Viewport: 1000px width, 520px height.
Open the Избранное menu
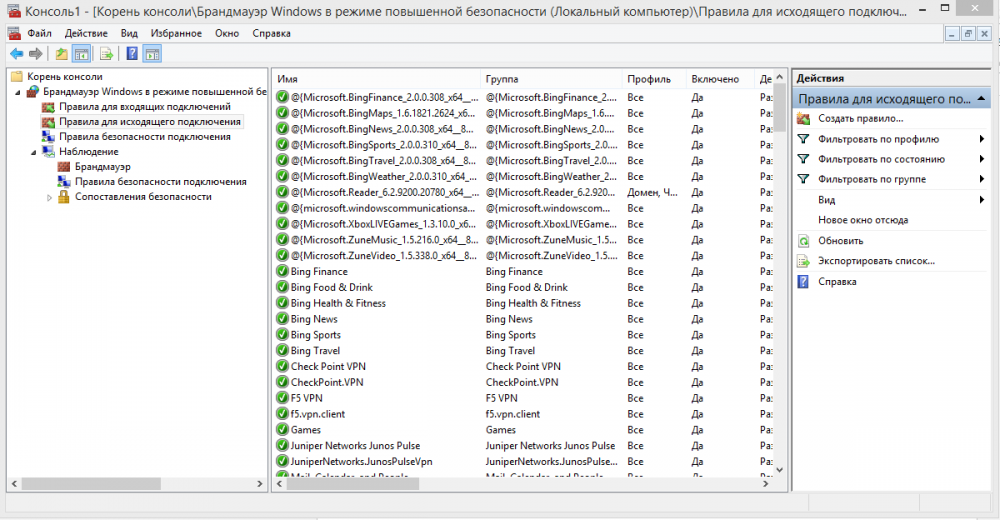tap(176, 33)
